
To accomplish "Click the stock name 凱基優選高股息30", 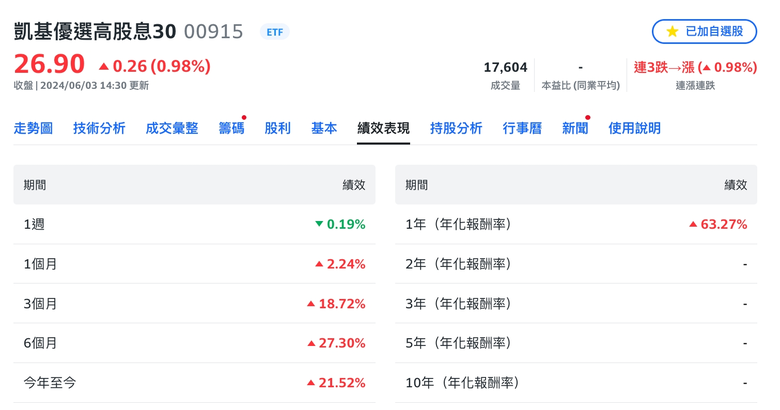I will coord(95,31).
